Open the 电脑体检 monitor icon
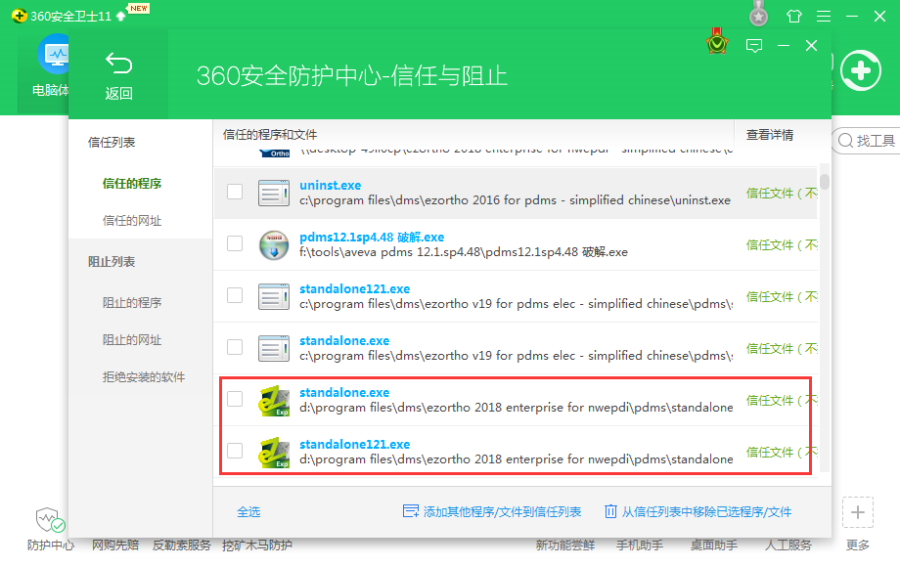 click(53, 55)
